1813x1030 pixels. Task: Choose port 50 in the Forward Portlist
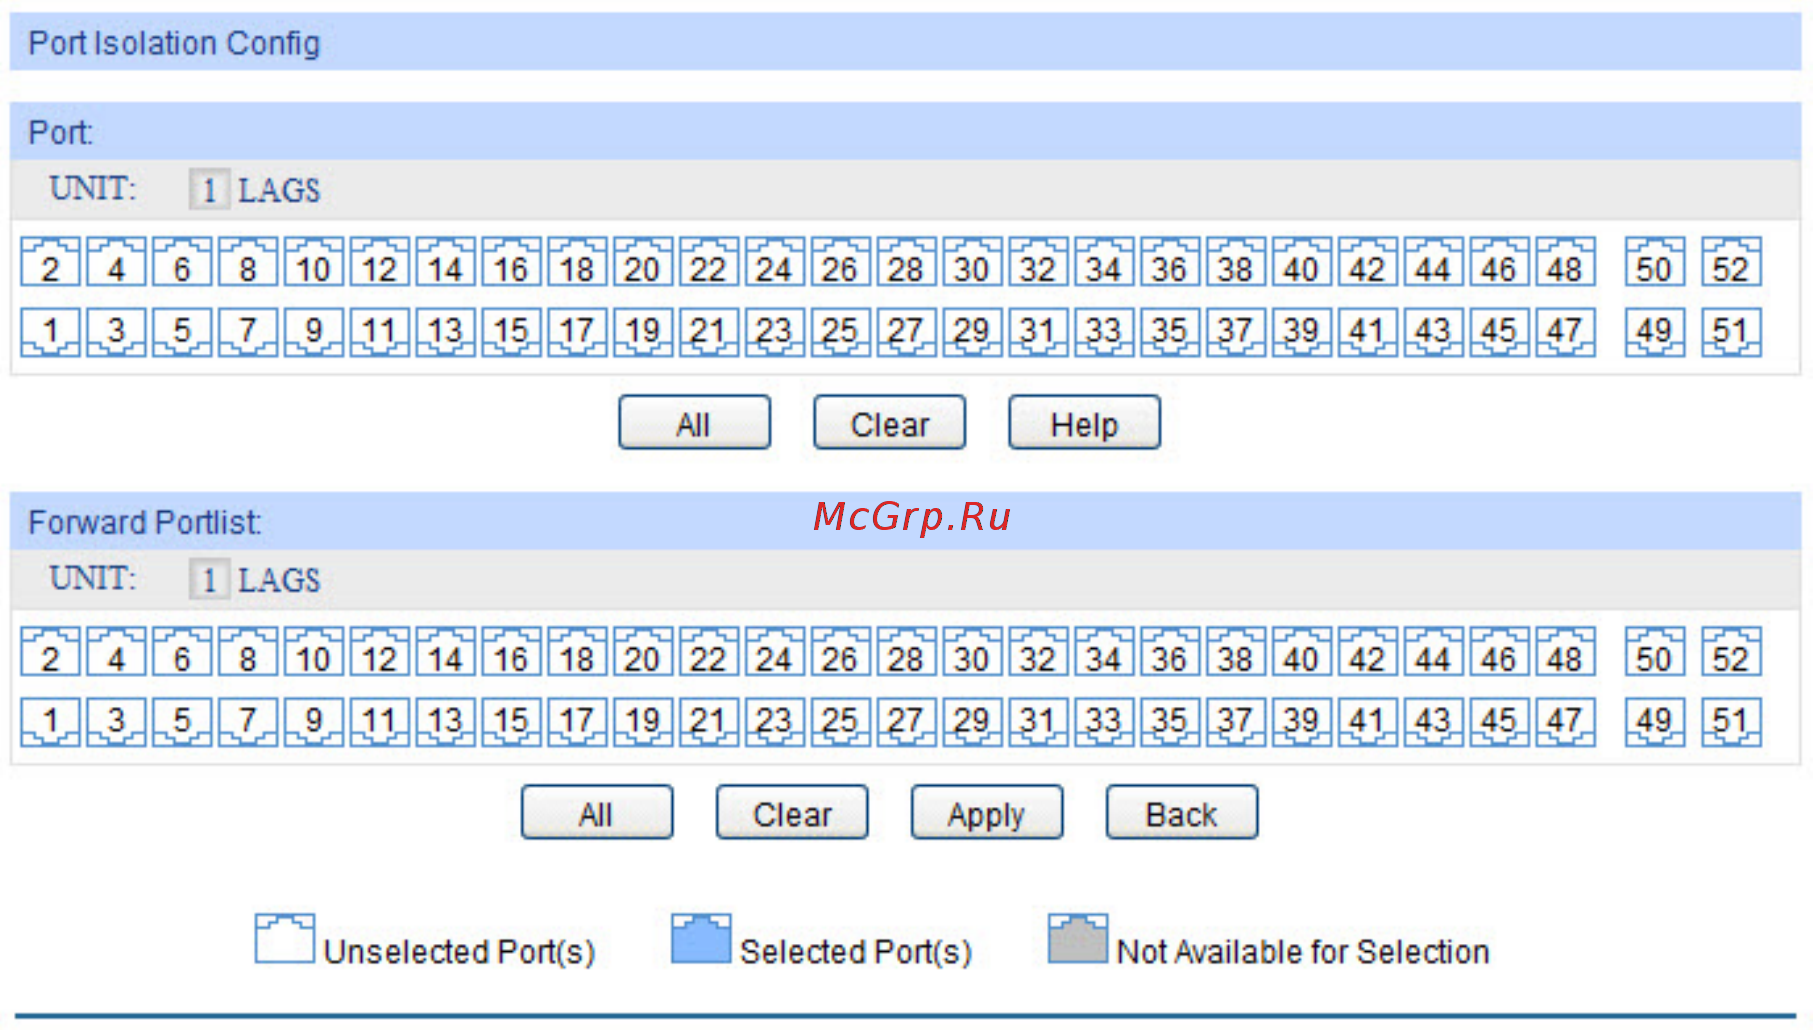1655,653
